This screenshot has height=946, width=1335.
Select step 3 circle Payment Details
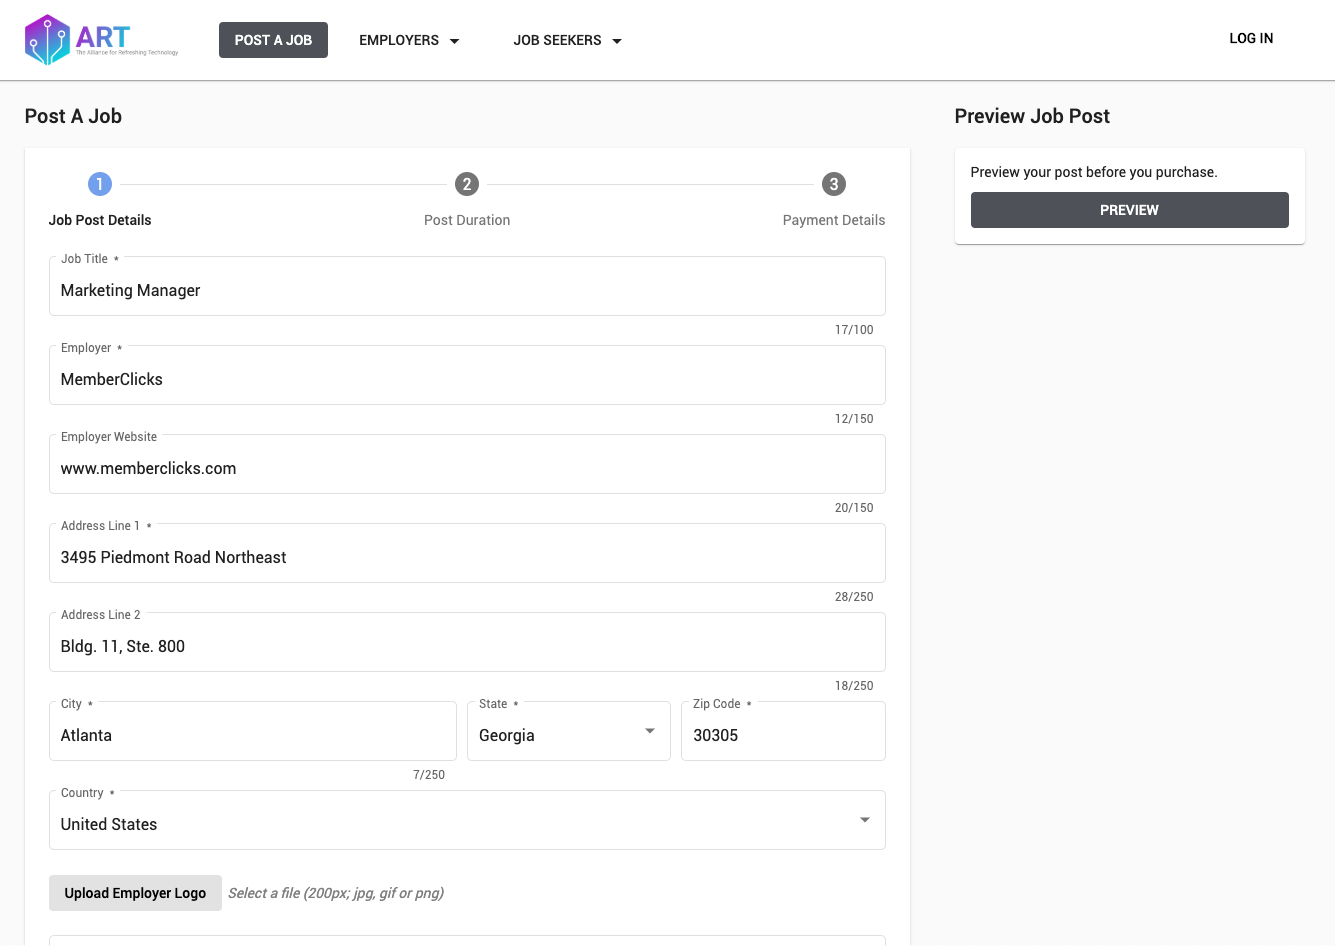click(x=834, y=184)
